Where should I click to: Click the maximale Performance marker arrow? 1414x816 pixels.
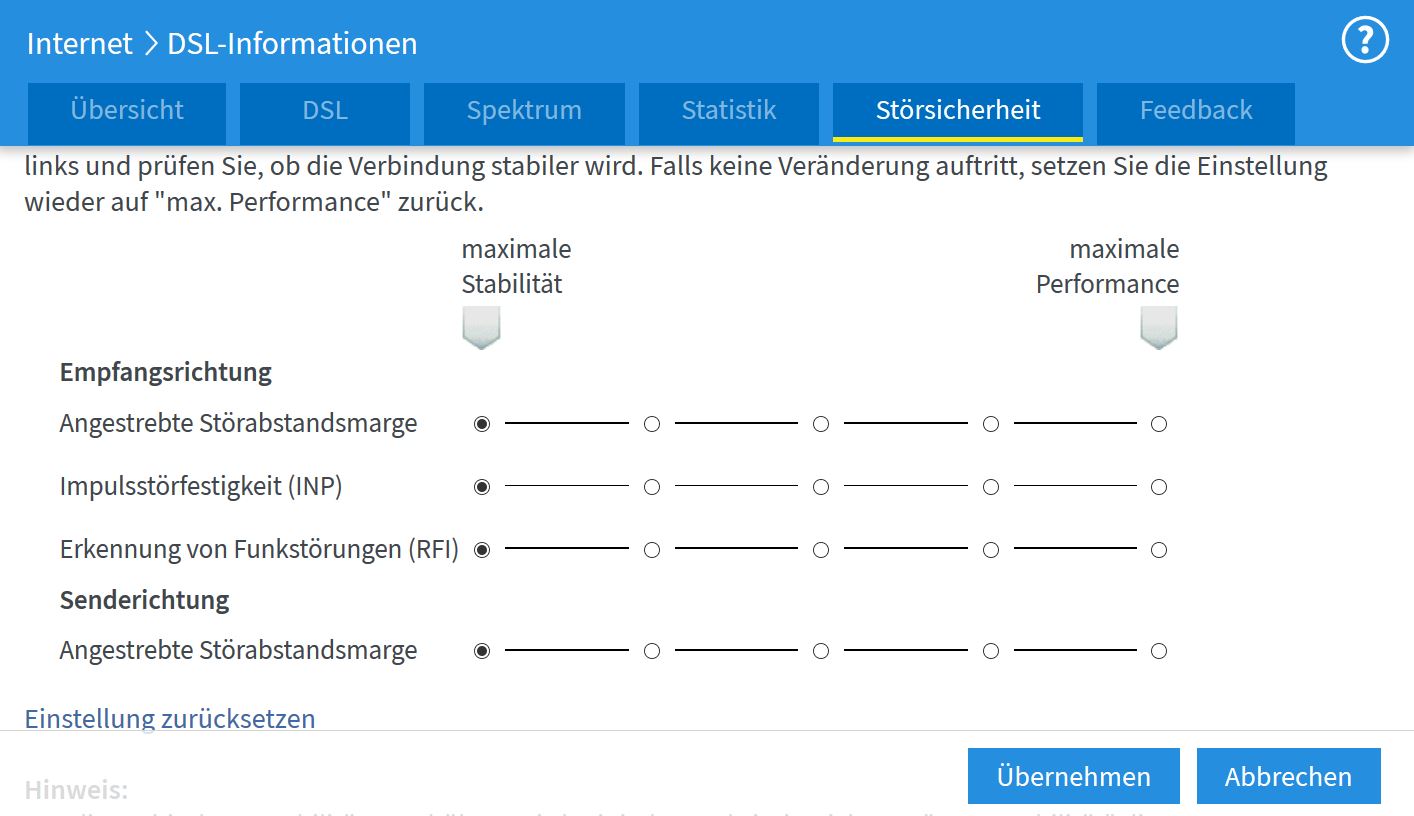coord(1159,328)
